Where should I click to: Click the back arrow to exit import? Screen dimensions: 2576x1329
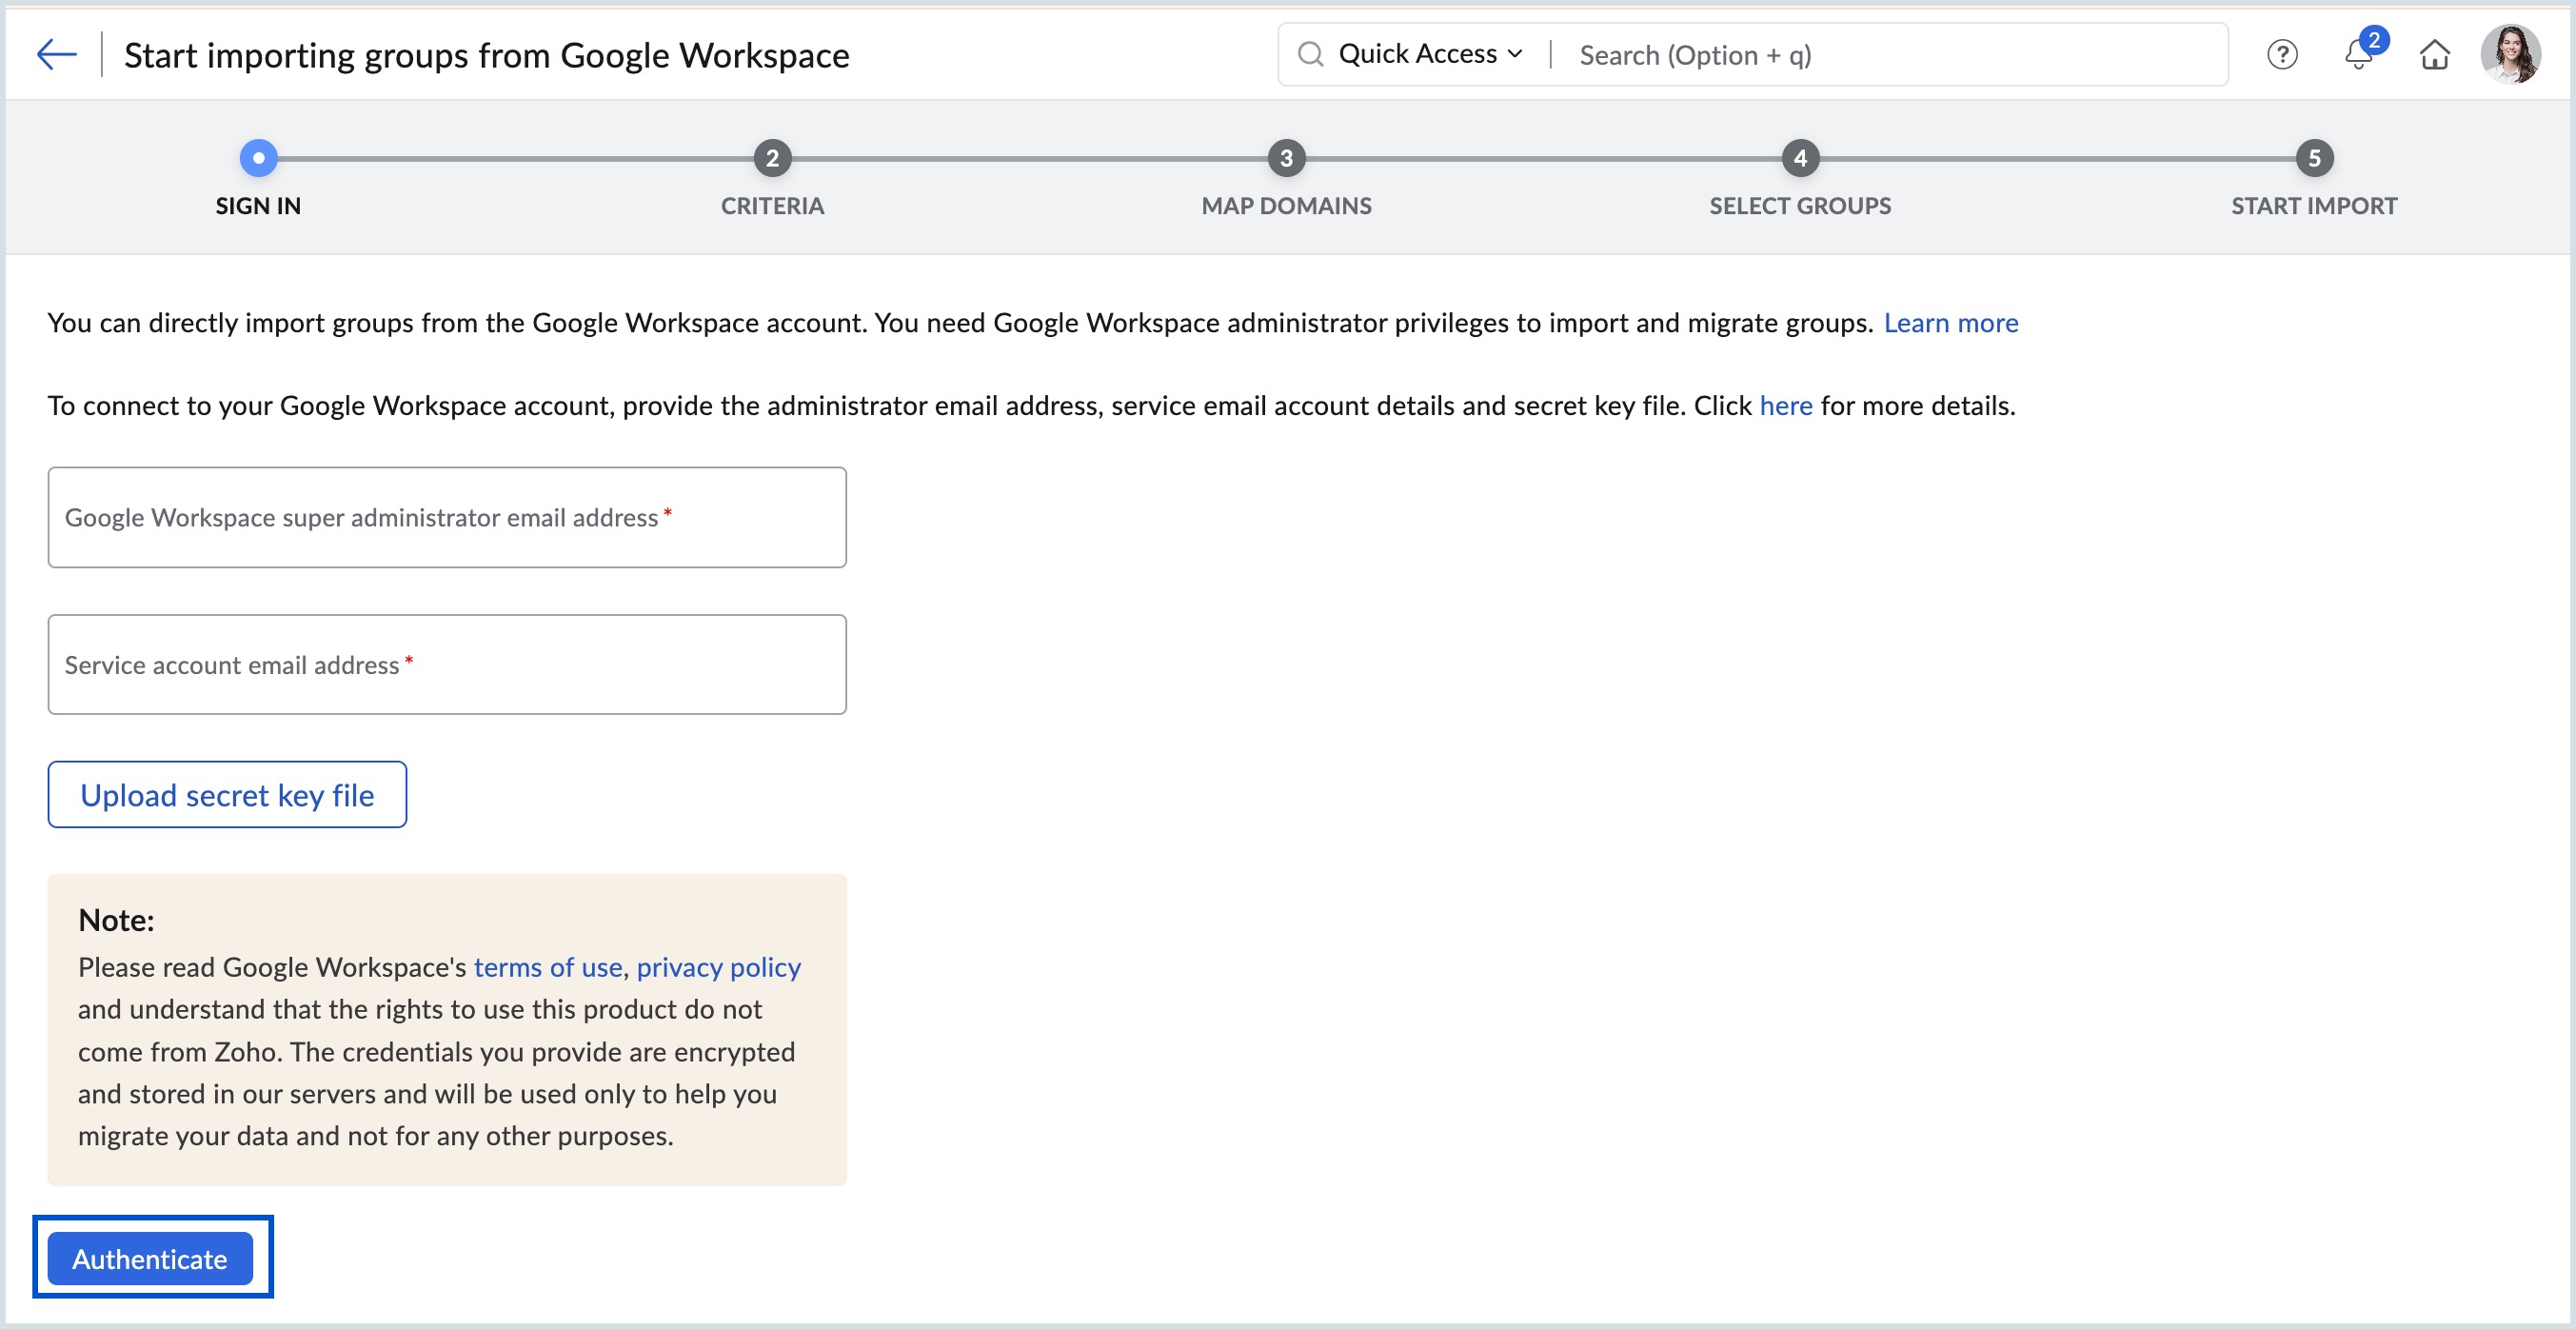[57, 54]
